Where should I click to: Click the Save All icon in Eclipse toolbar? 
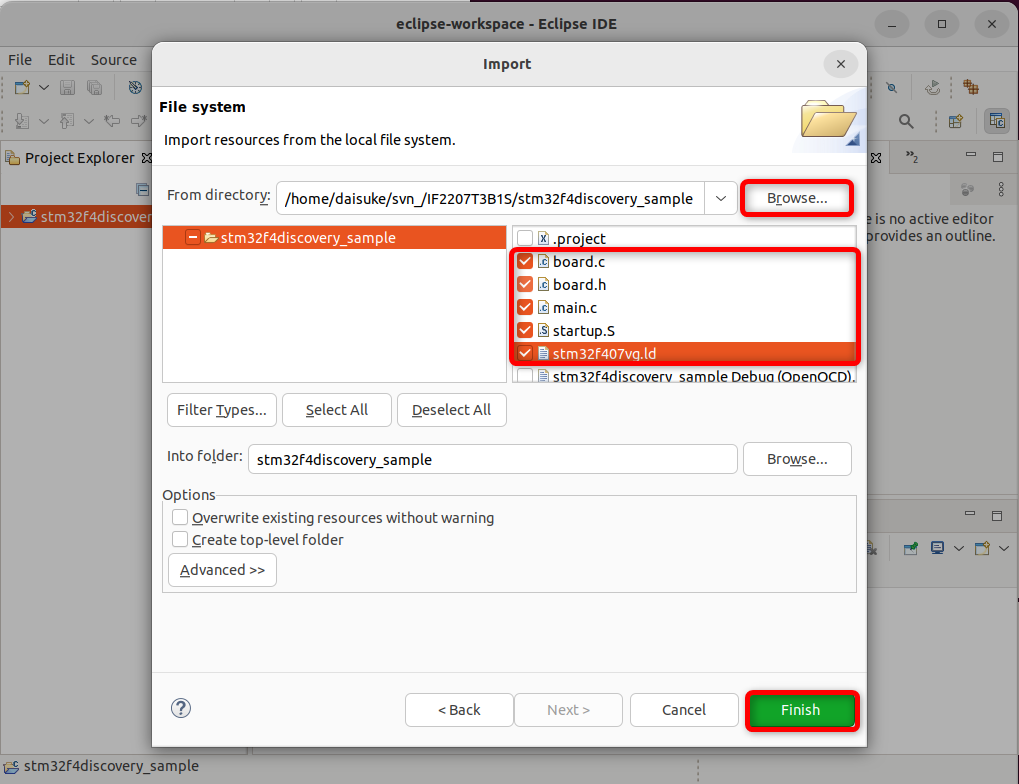tap(95, 87)
